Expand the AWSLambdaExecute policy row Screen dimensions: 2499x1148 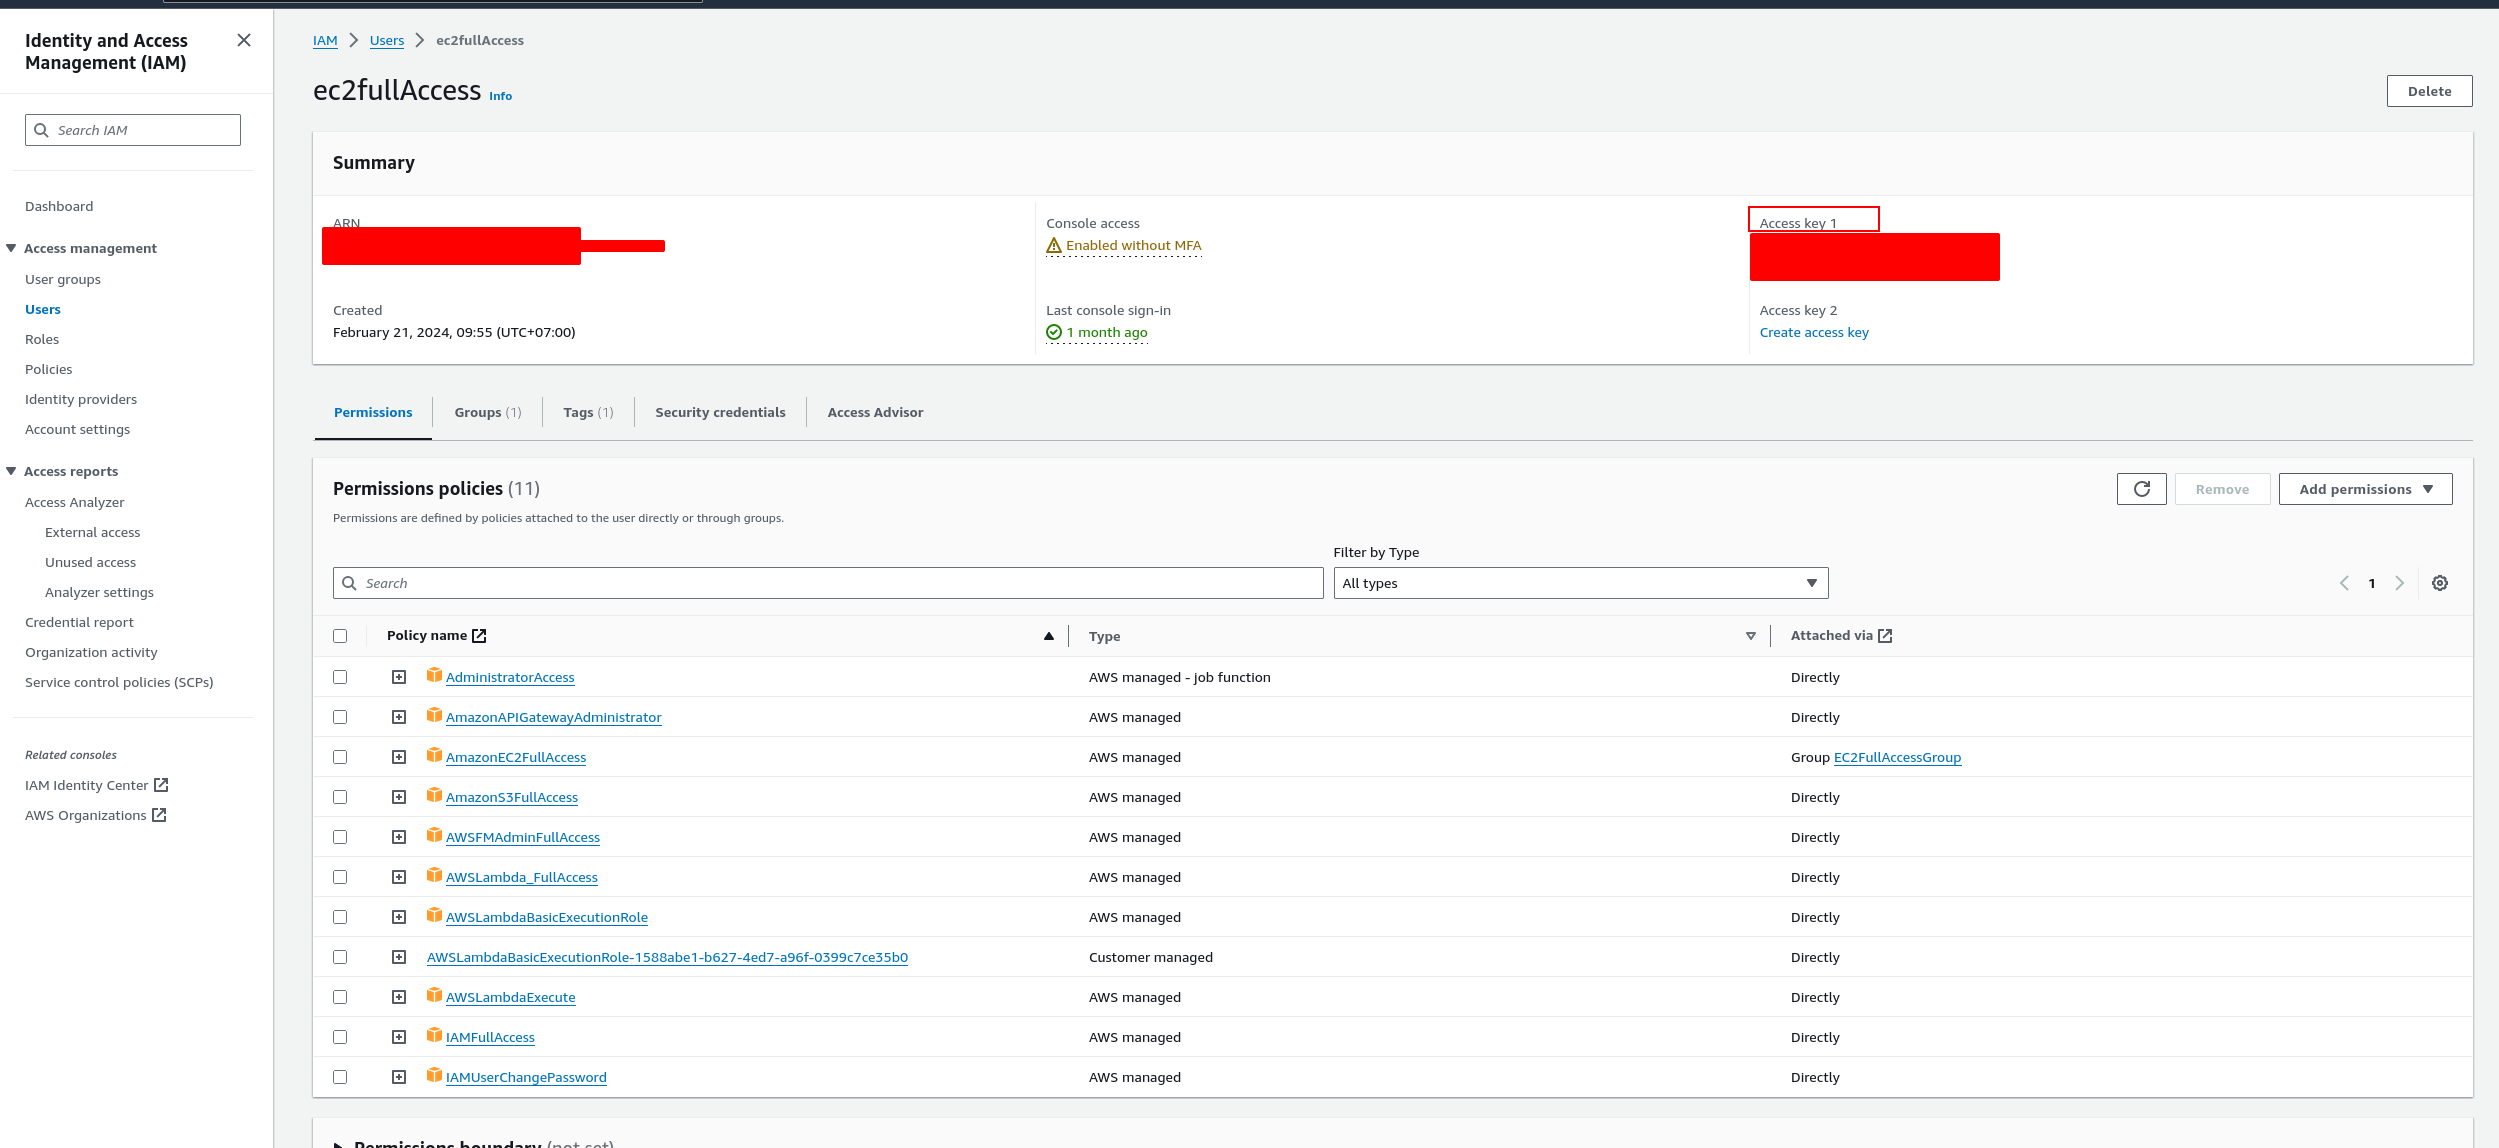click(x=399, y=997)
